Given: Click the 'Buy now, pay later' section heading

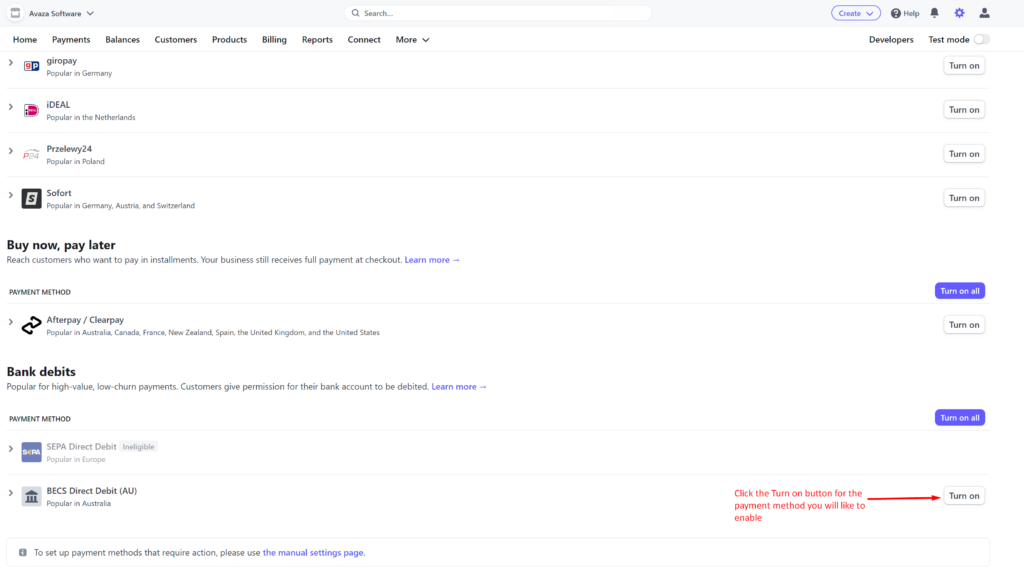Looking at the screenshot, I should tap(61, 245).
